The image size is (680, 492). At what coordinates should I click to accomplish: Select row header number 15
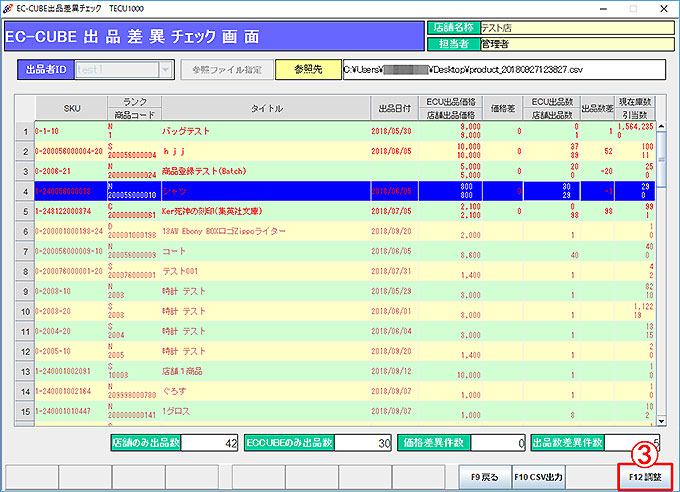point(25,411)
